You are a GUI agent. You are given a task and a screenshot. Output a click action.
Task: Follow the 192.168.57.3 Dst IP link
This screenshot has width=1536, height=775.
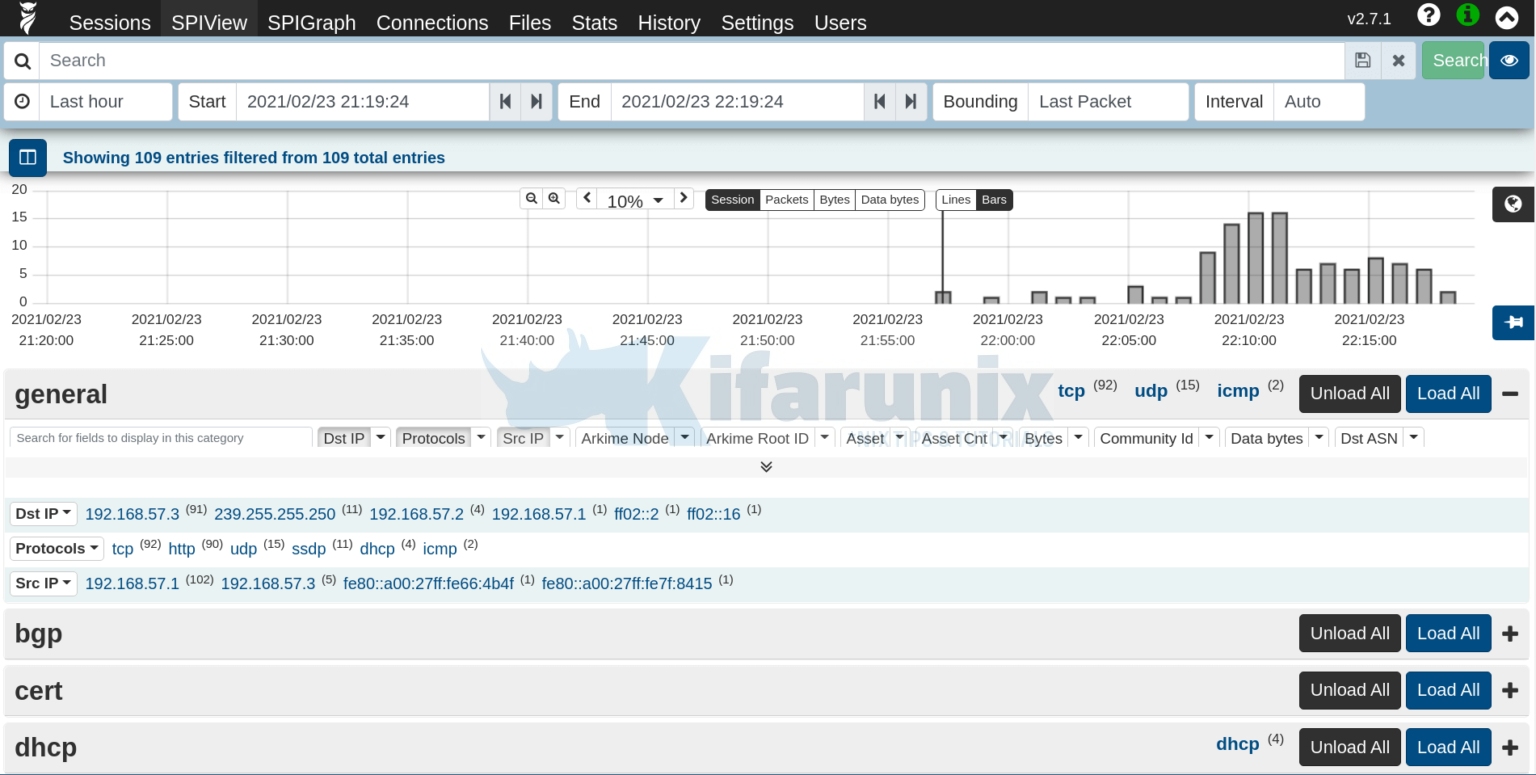click(x=132, y=513)
